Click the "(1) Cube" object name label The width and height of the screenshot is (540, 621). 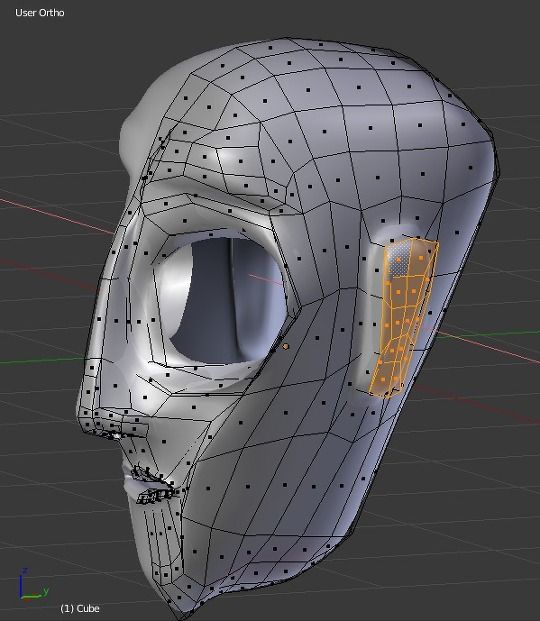80,608
